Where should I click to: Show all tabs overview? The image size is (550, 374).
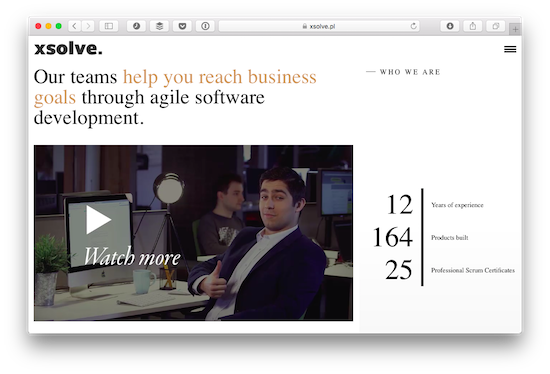tap(496, 26)
